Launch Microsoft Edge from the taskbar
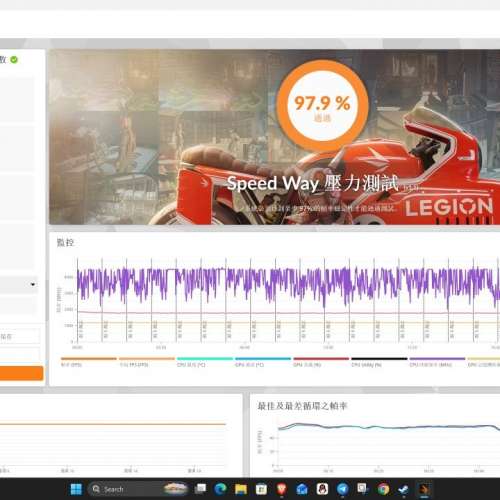 [220, 489]
